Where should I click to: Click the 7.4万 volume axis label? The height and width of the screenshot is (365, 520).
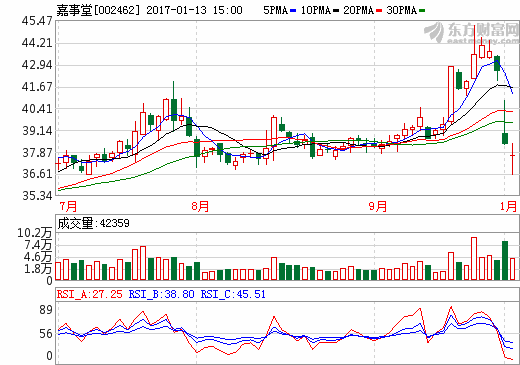38,245
